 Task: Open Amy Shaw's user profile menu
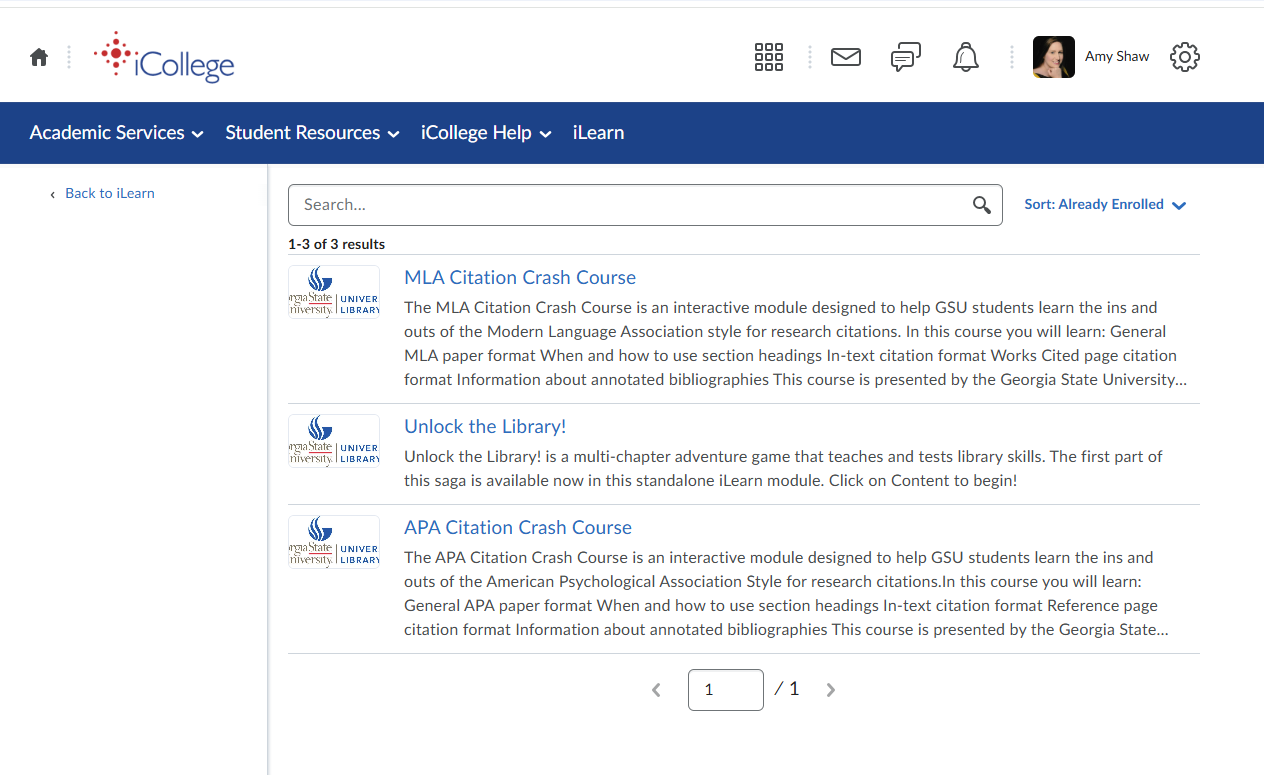coord(1092,57)
